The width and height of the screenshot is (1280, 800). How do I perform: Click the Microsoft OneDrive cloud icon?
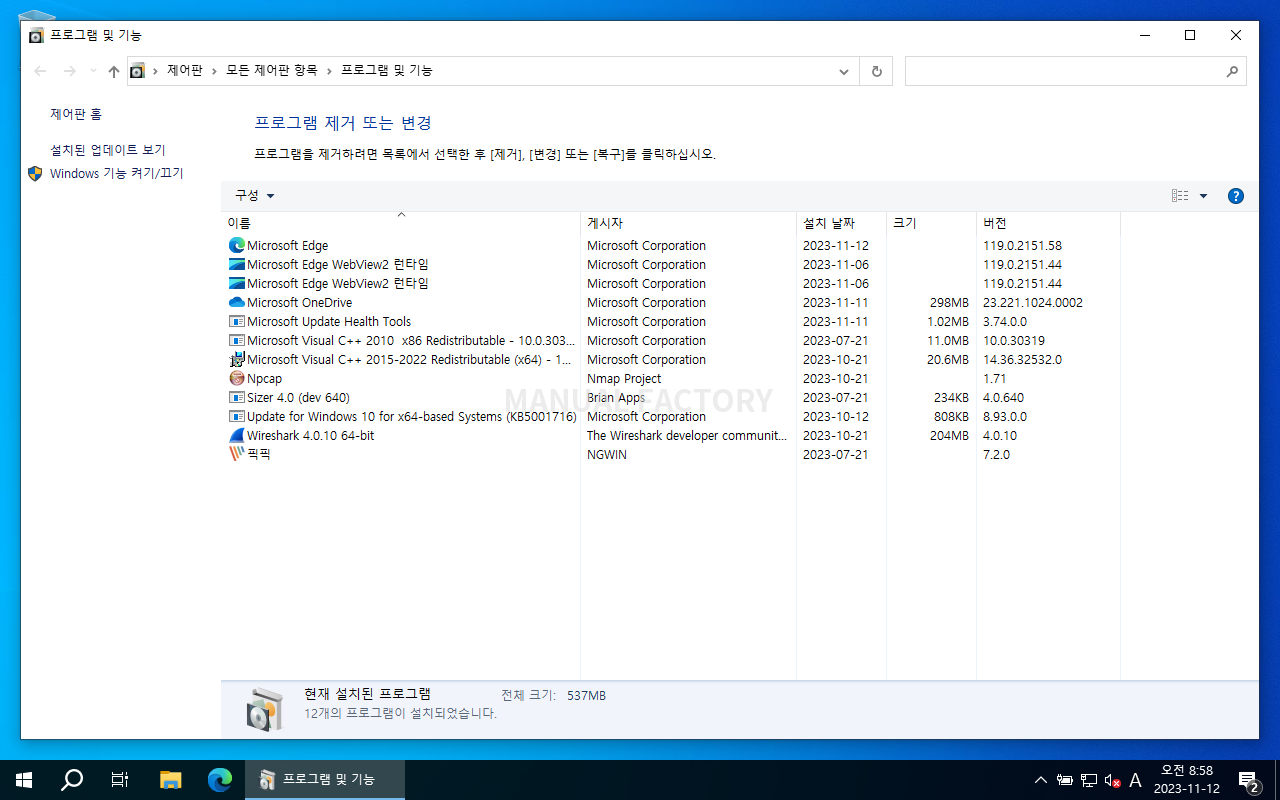tap(237, 302)
